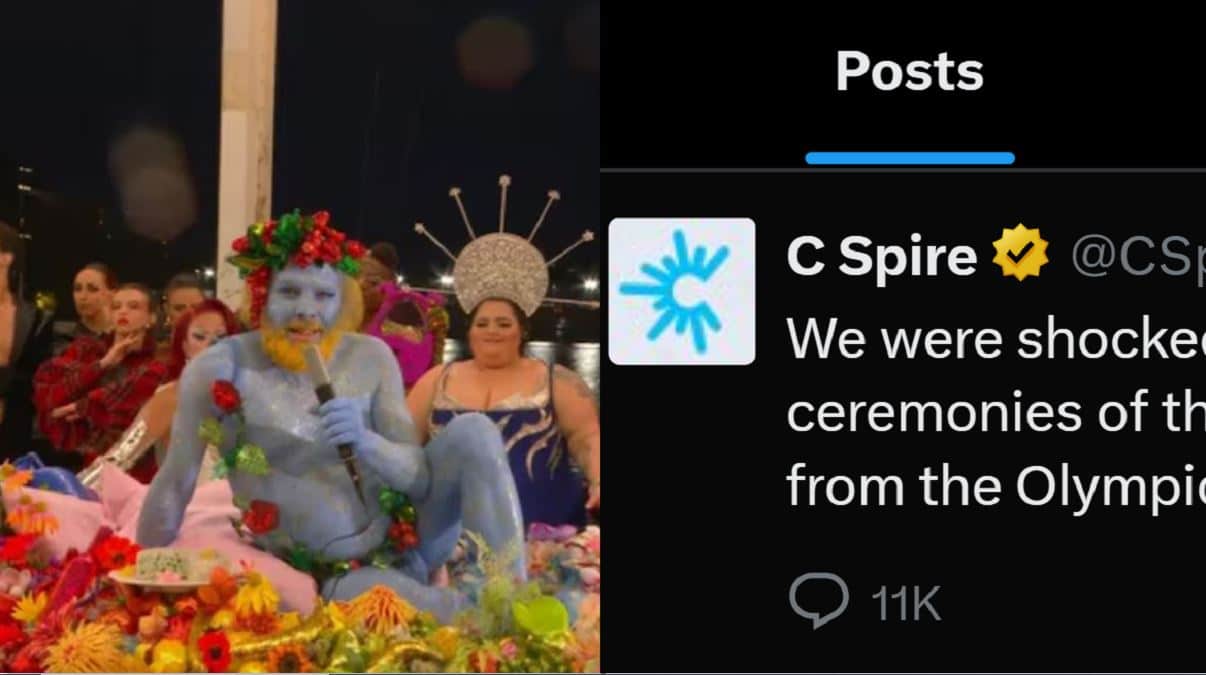The width and height of the screenshot is (1206, 675).
Task: Open the ceremony photo on the left
Action: point(300,337)
